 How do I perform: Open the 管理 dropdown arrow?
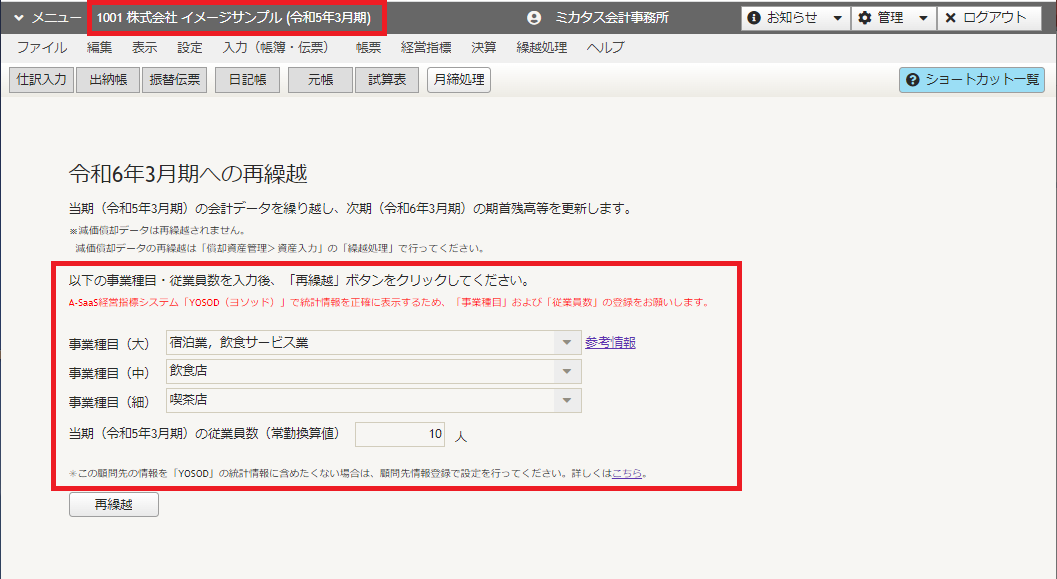pos(924,18)
